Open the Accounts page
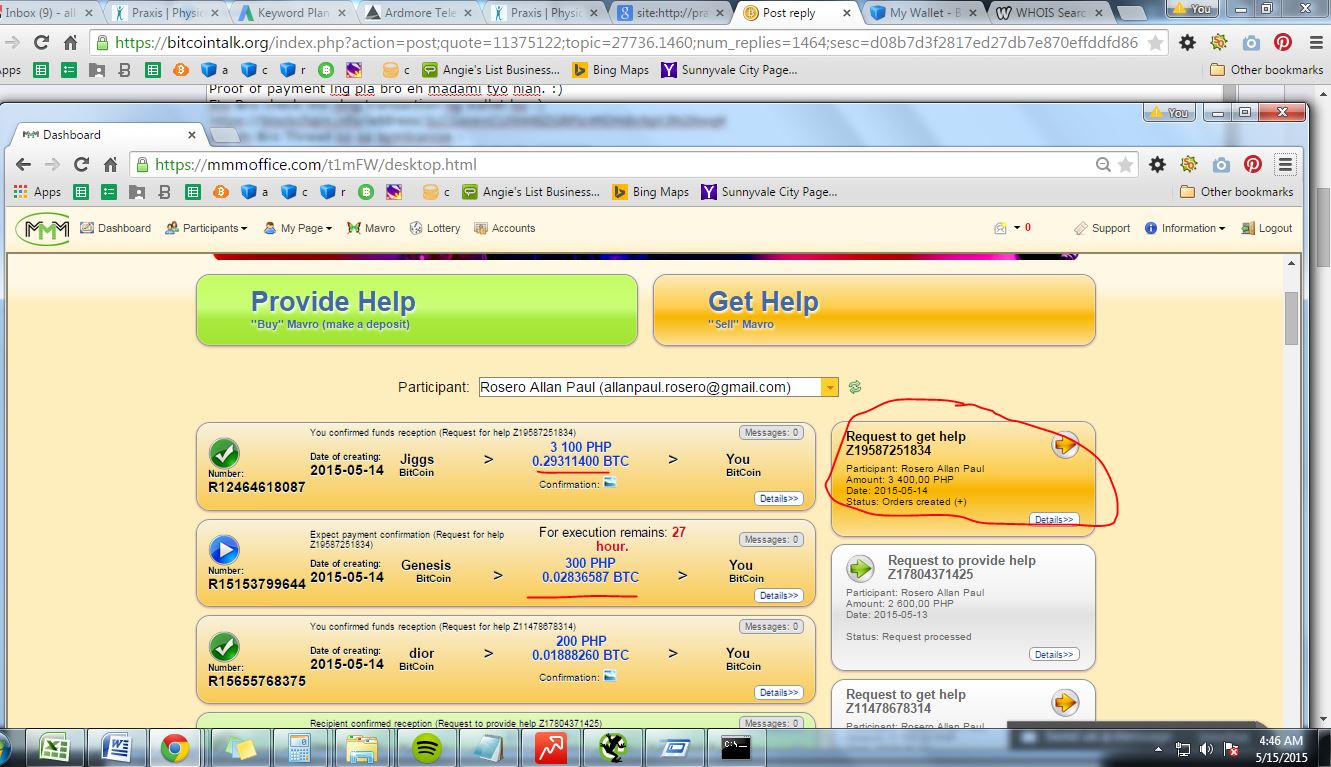The width and height of the screenshot is (1331, 767). [x=505, y=228]
